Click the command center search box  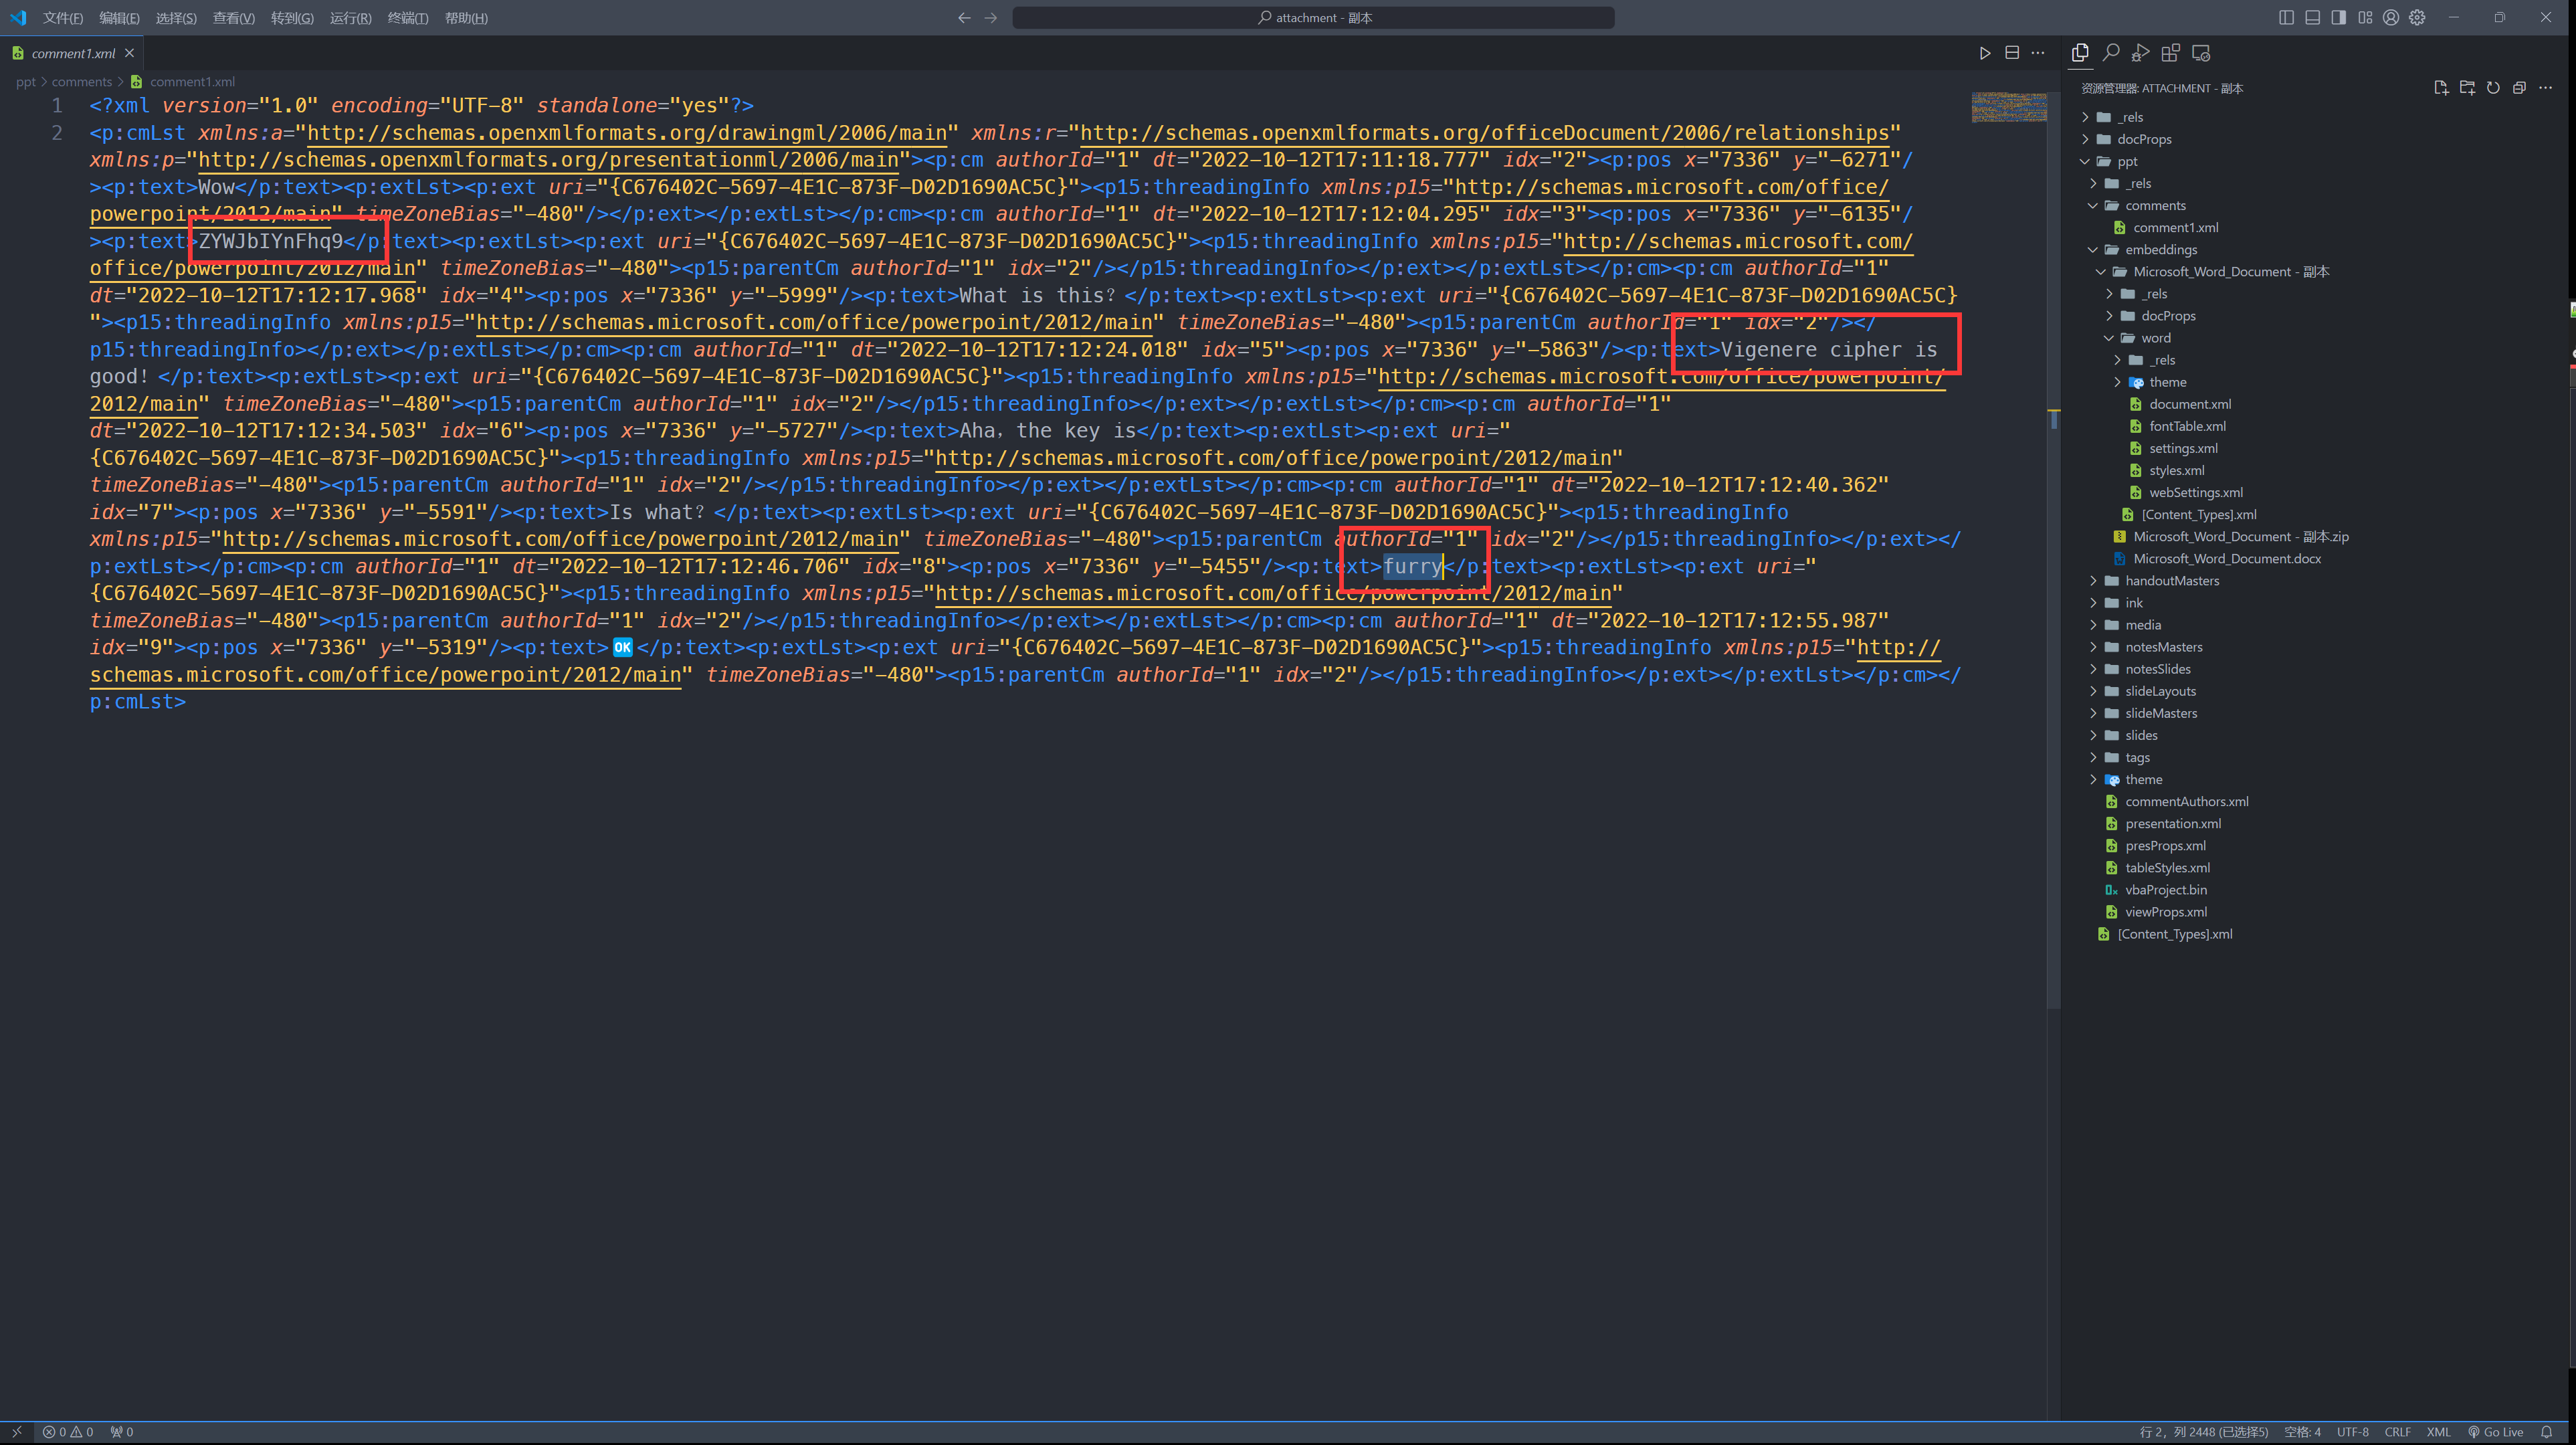1313,17
